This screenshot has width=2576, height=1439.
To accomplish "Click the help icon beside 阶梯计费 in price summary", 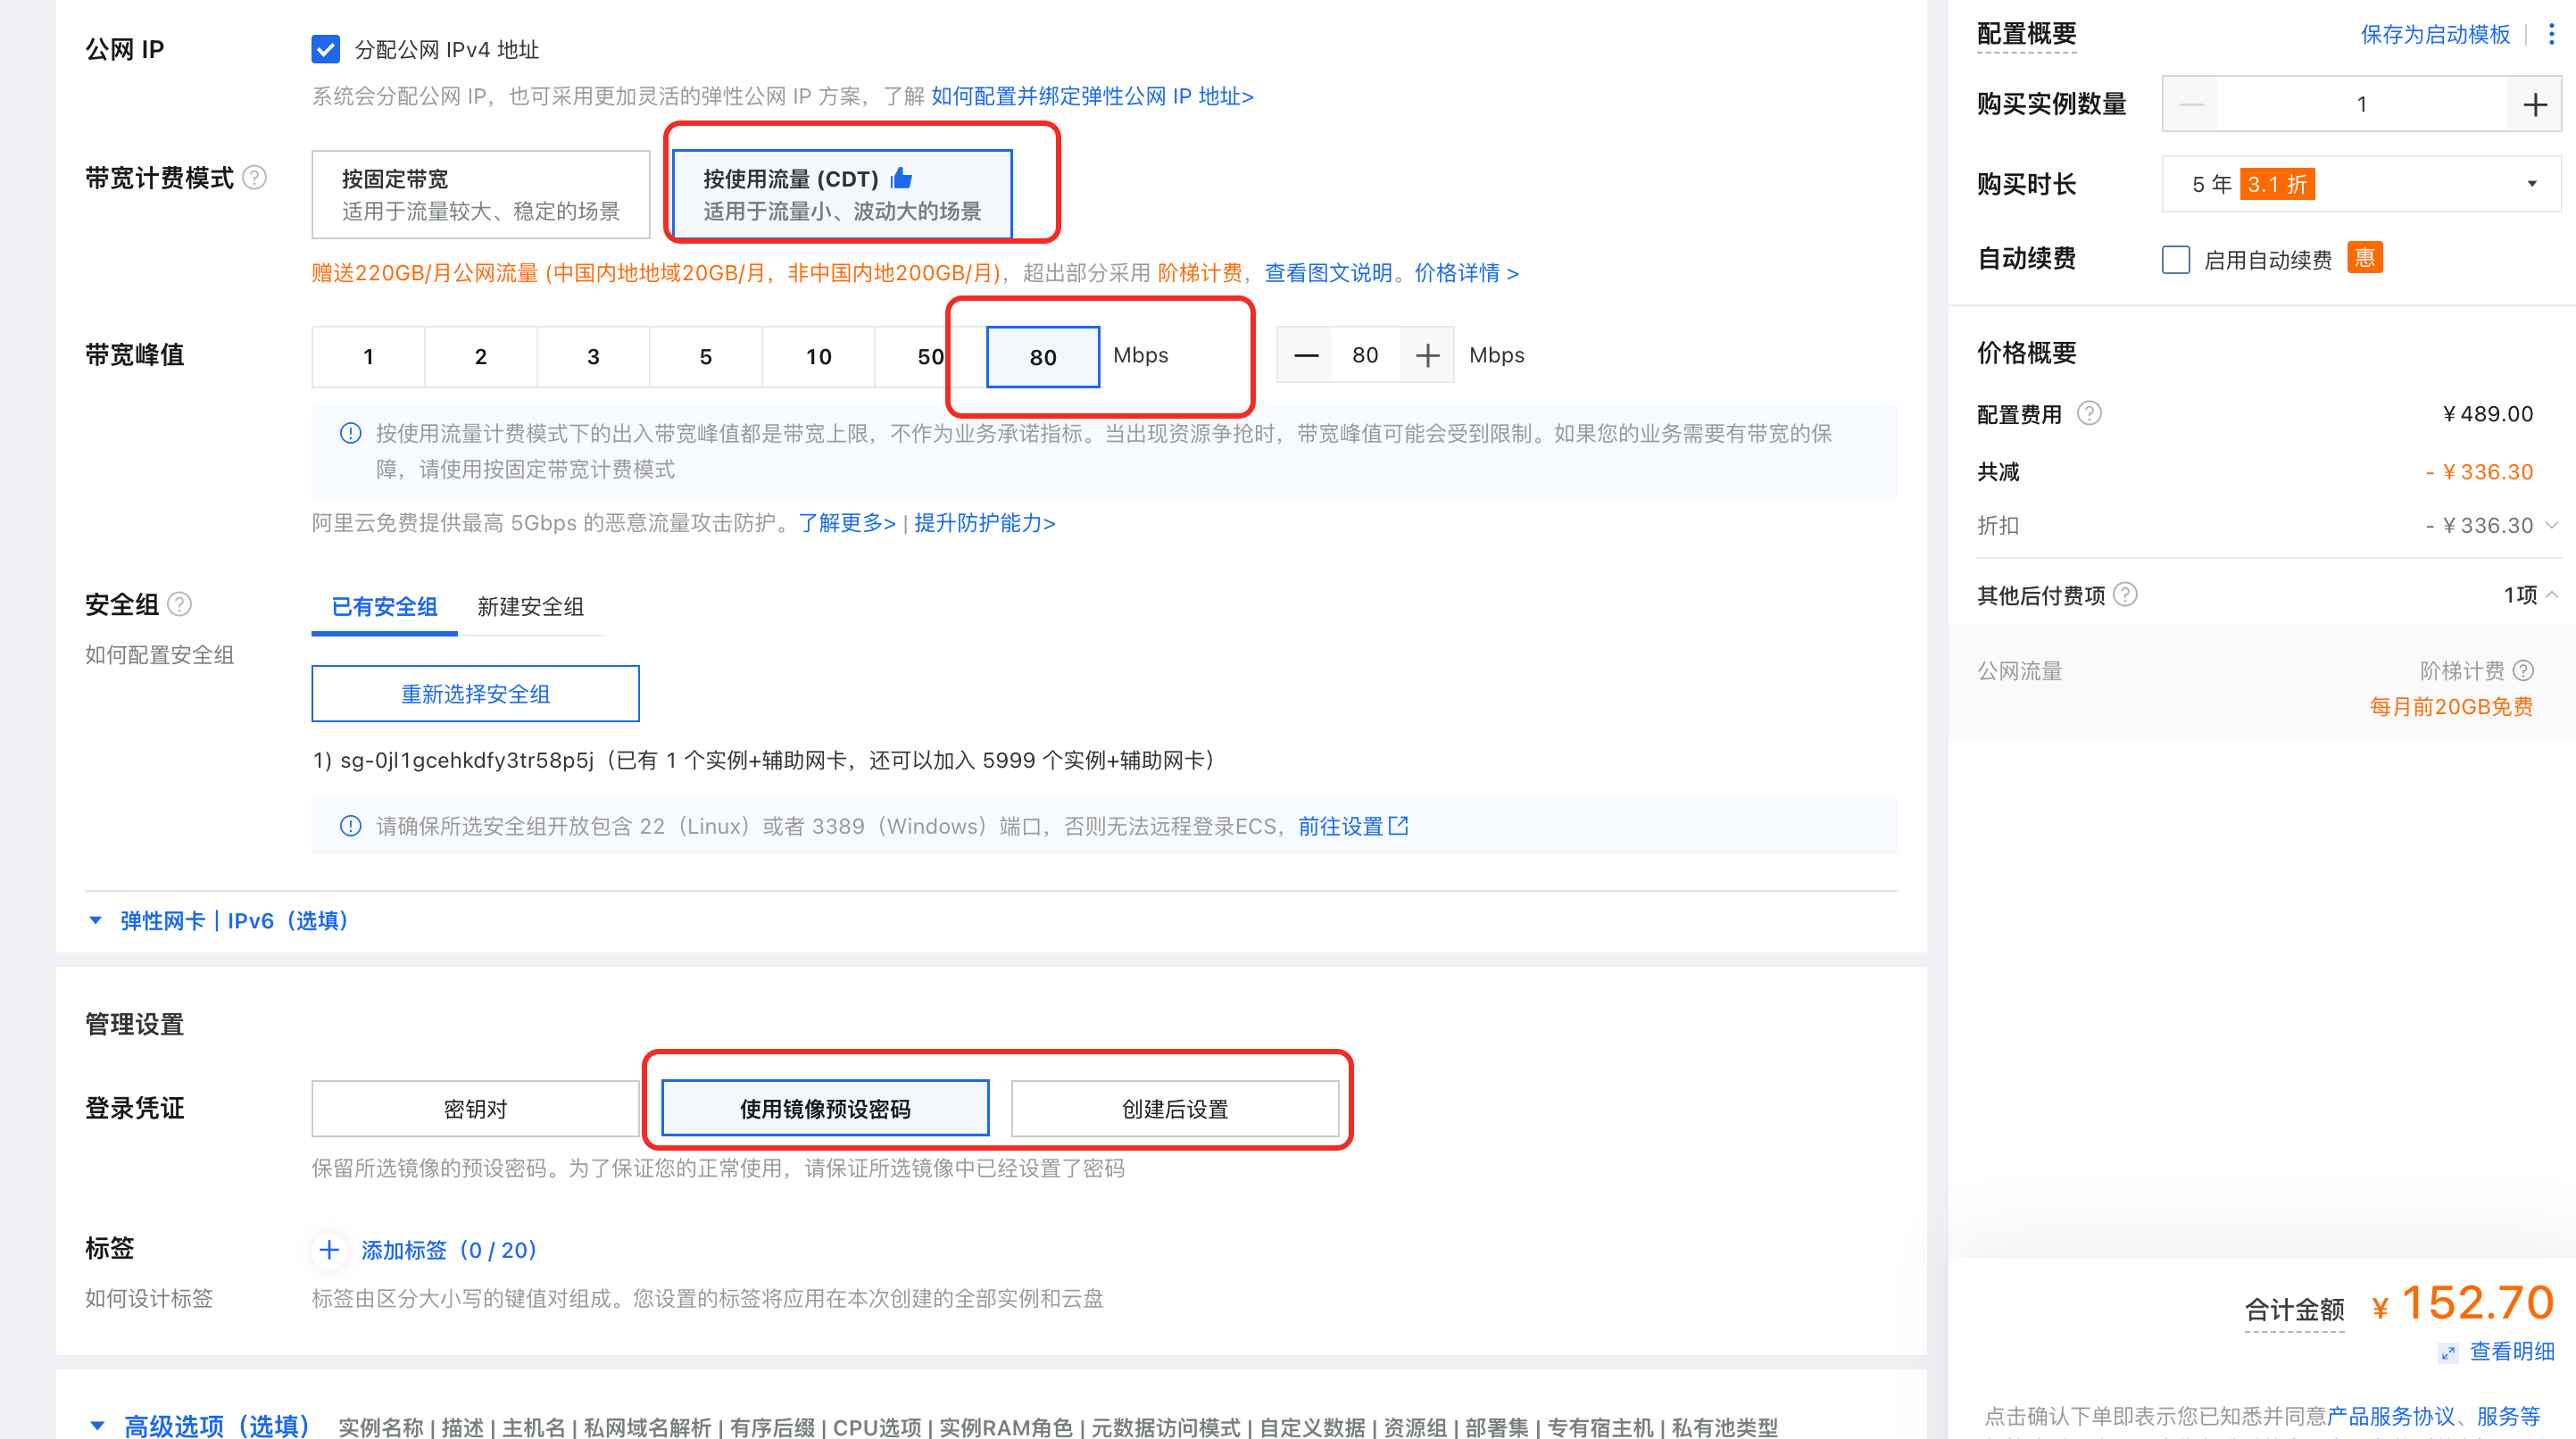I will coord(2523,670).
